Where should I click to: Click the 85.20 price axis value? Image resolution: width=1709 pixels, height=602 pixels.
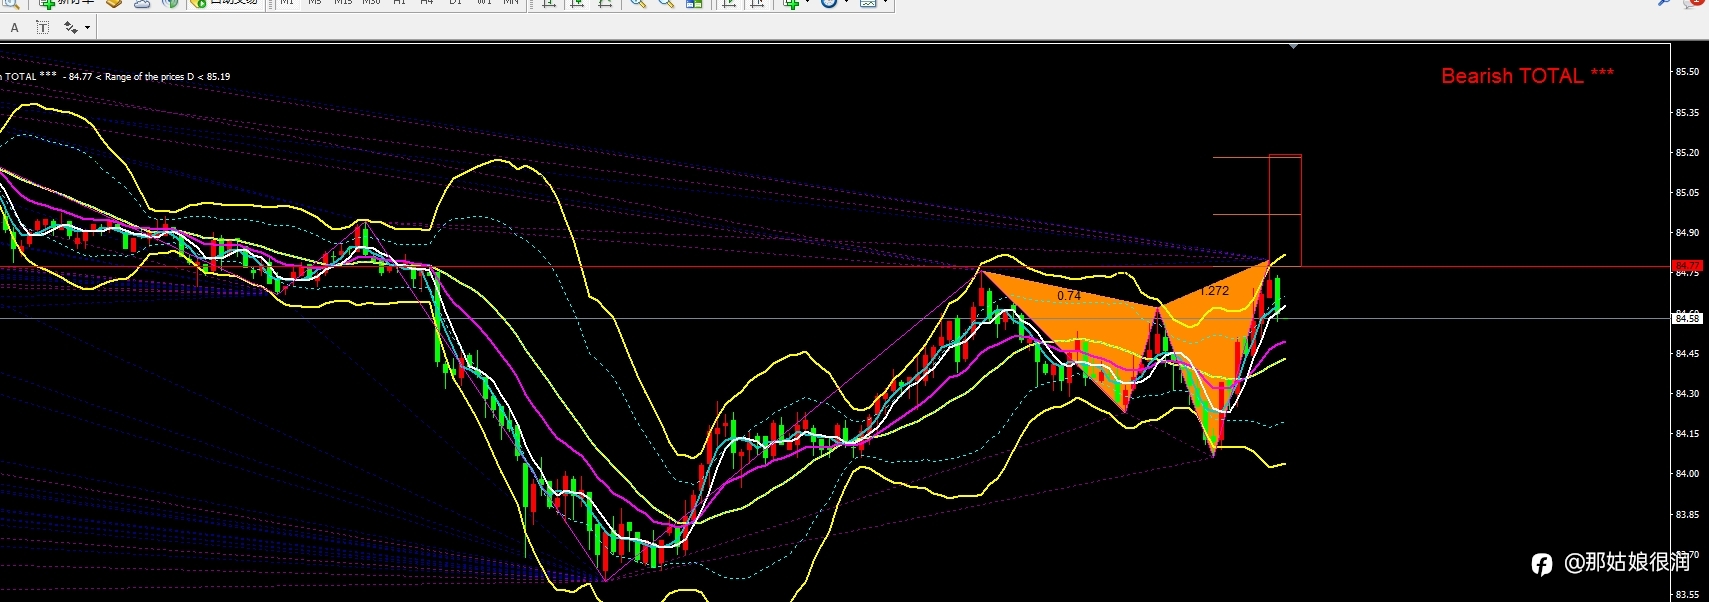[1687, 153]
